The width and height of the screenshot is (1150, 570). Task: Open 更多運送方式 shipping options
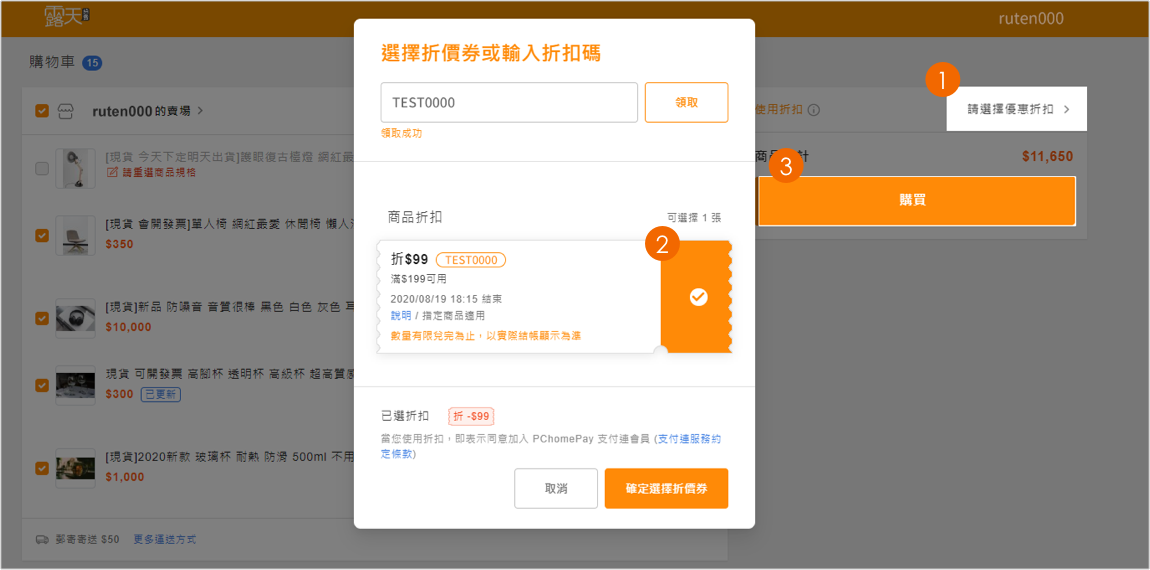[x=164, y=539]
